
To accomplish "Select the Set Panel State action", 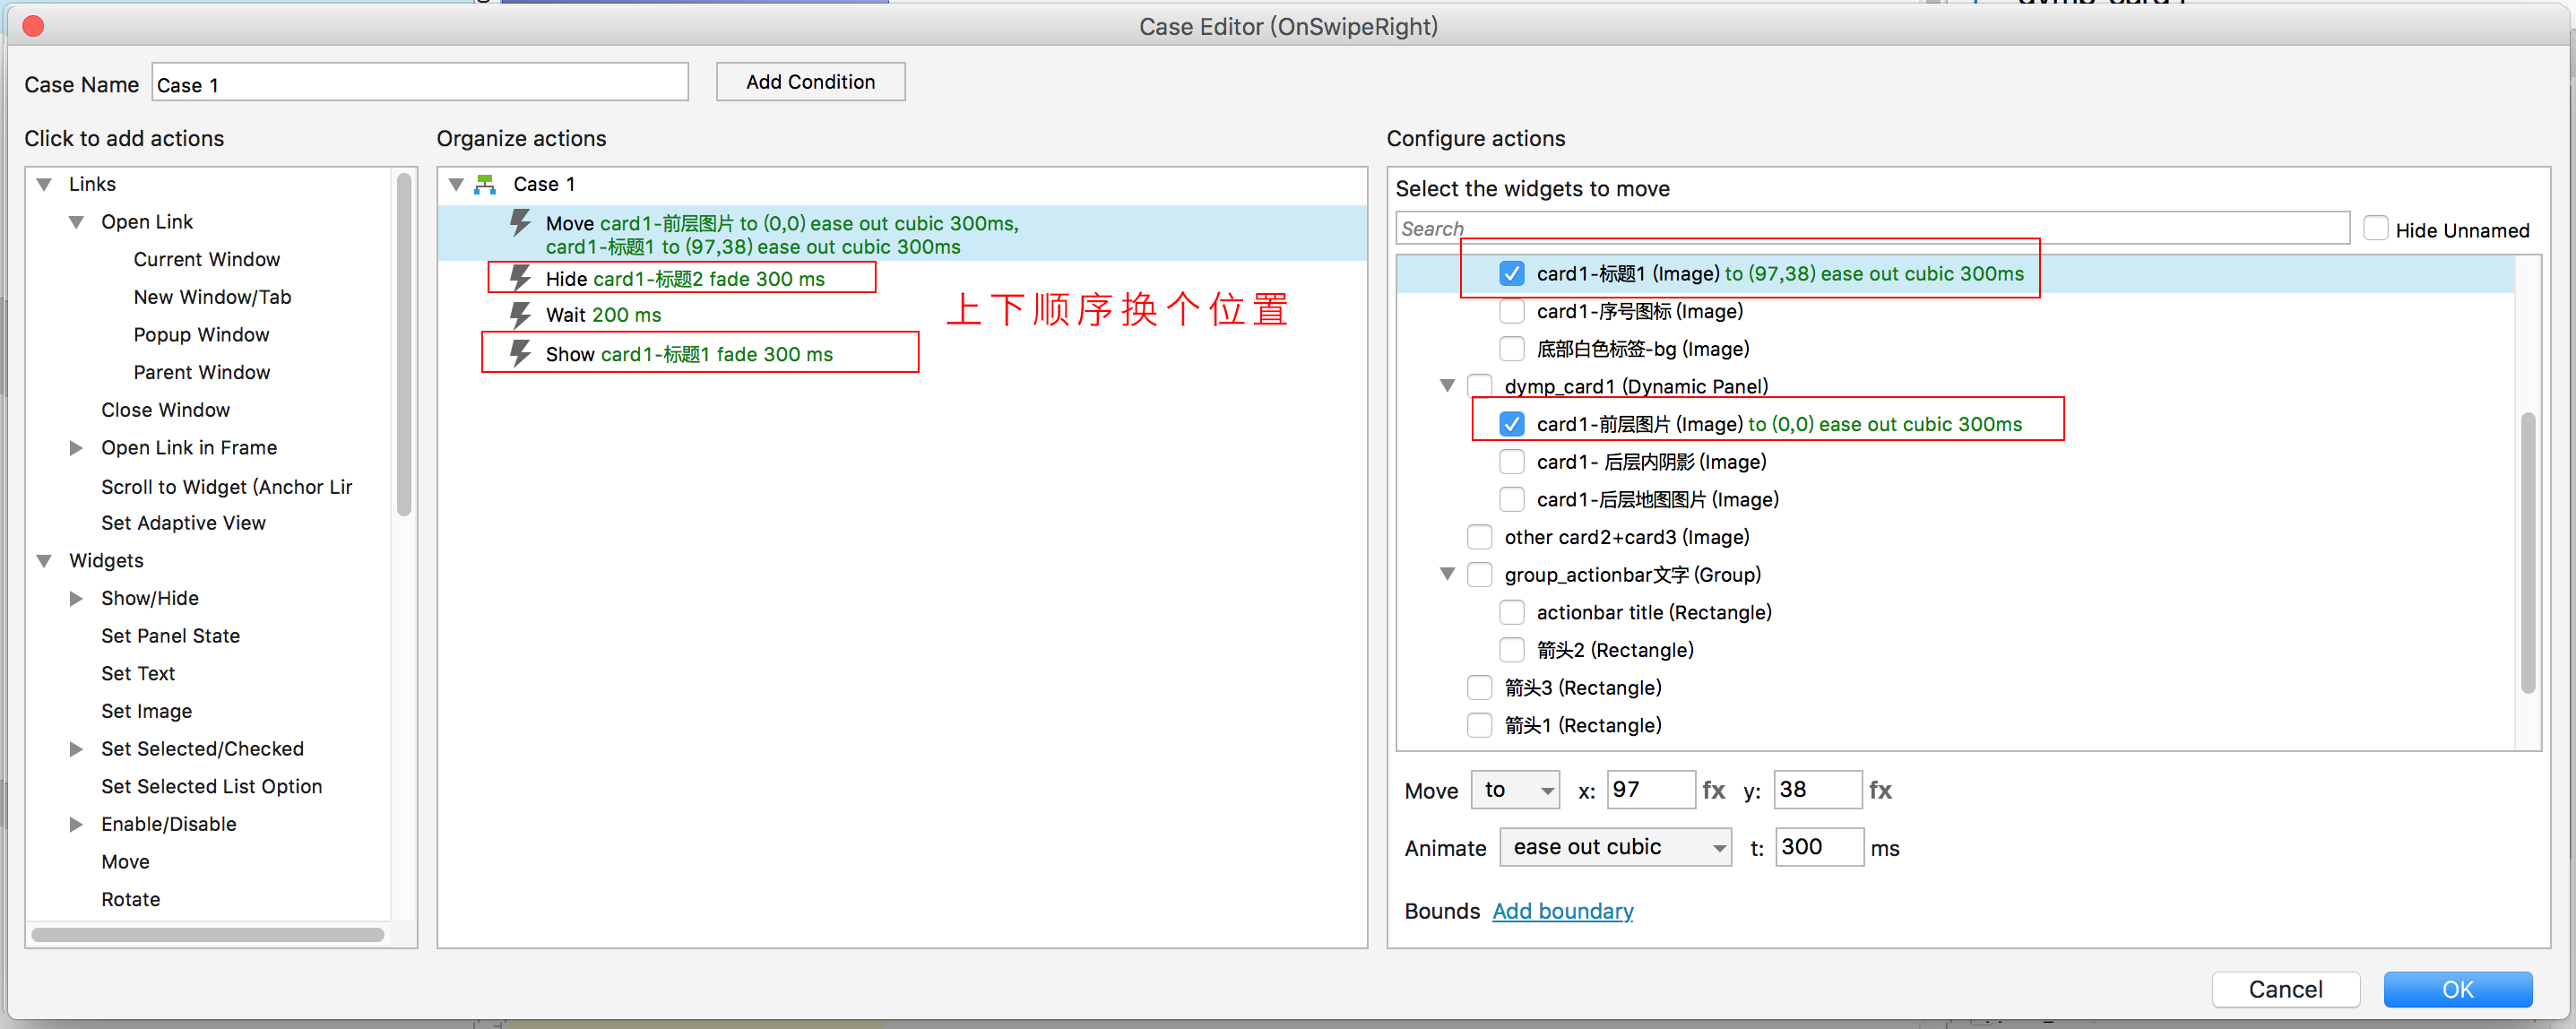I will 170,636.
